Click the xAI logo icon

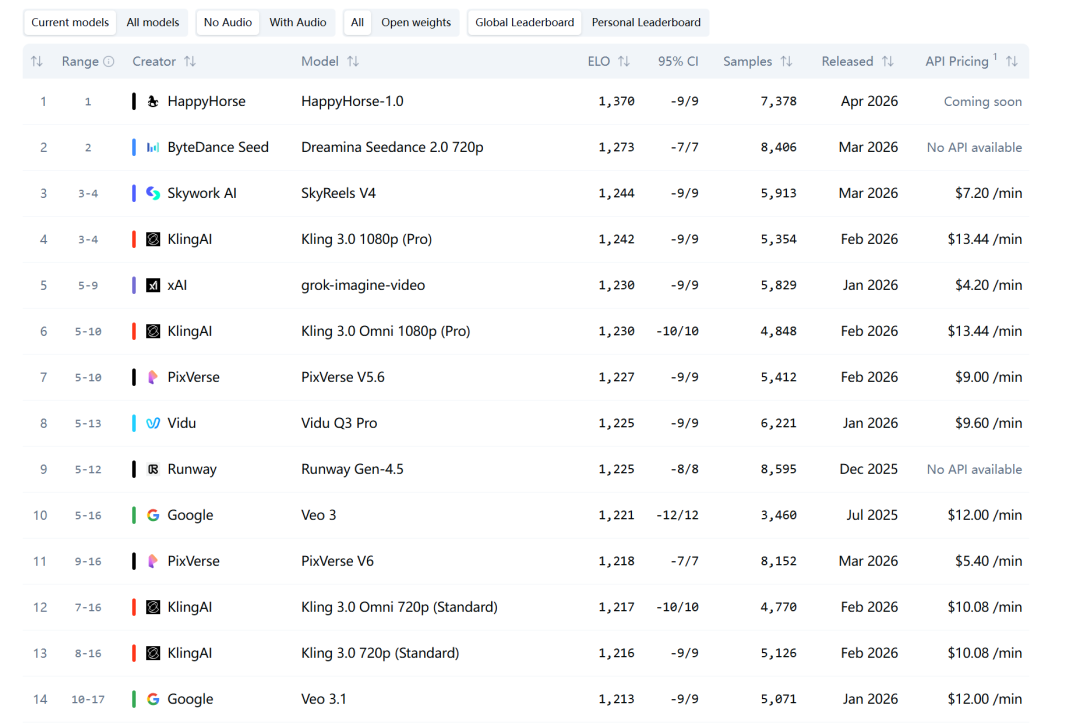[x=153, y=285]
